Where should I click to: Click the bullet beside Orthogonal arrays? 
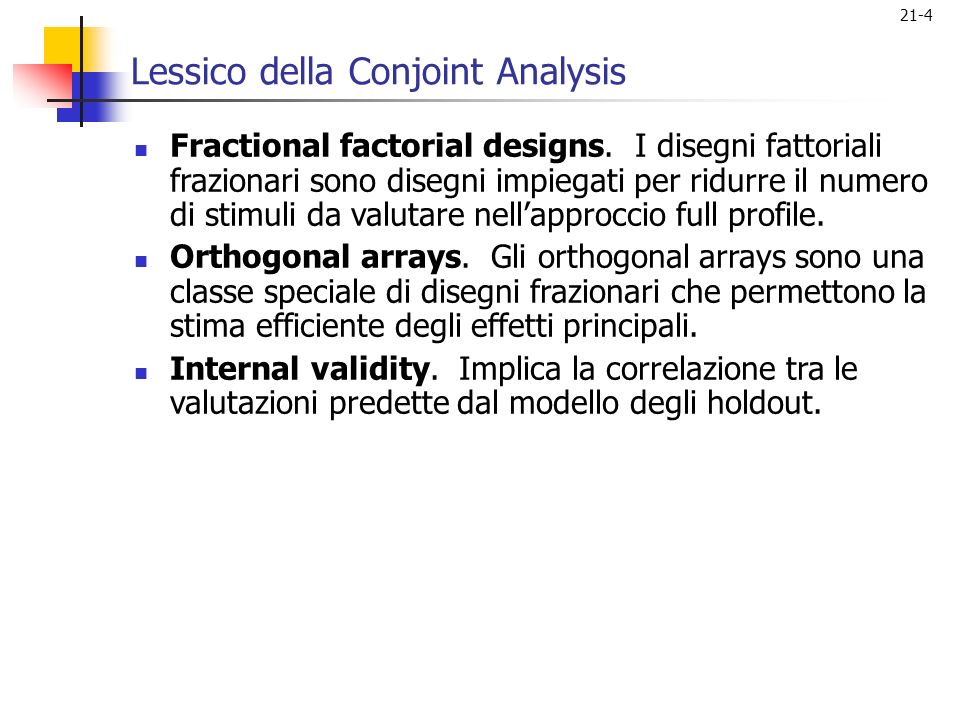[141, 261]
